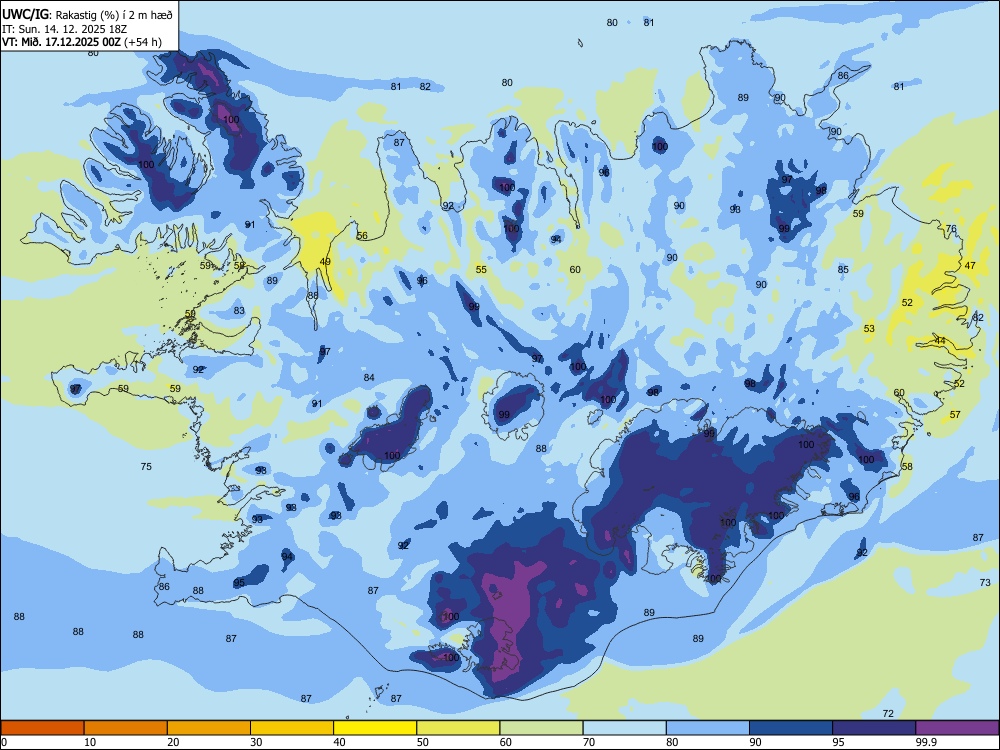Click the humidity value '49' on the map
1000x750 pixels.
325,261
